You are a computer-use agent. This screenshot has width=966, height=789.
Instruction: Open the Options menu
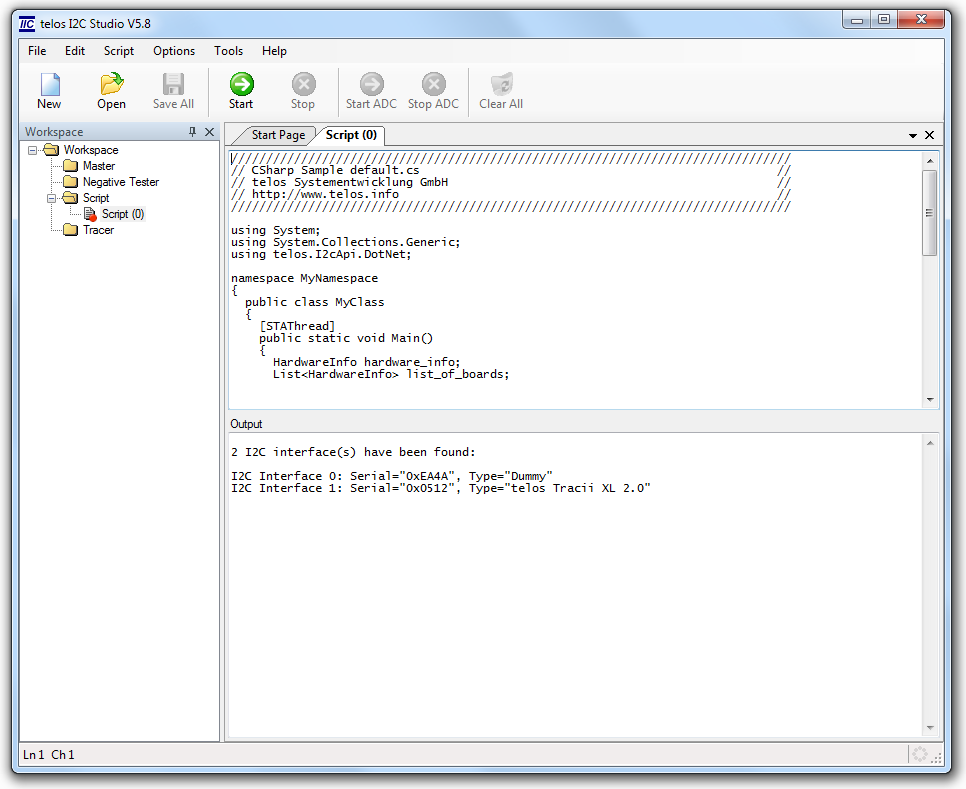(174, 51)
